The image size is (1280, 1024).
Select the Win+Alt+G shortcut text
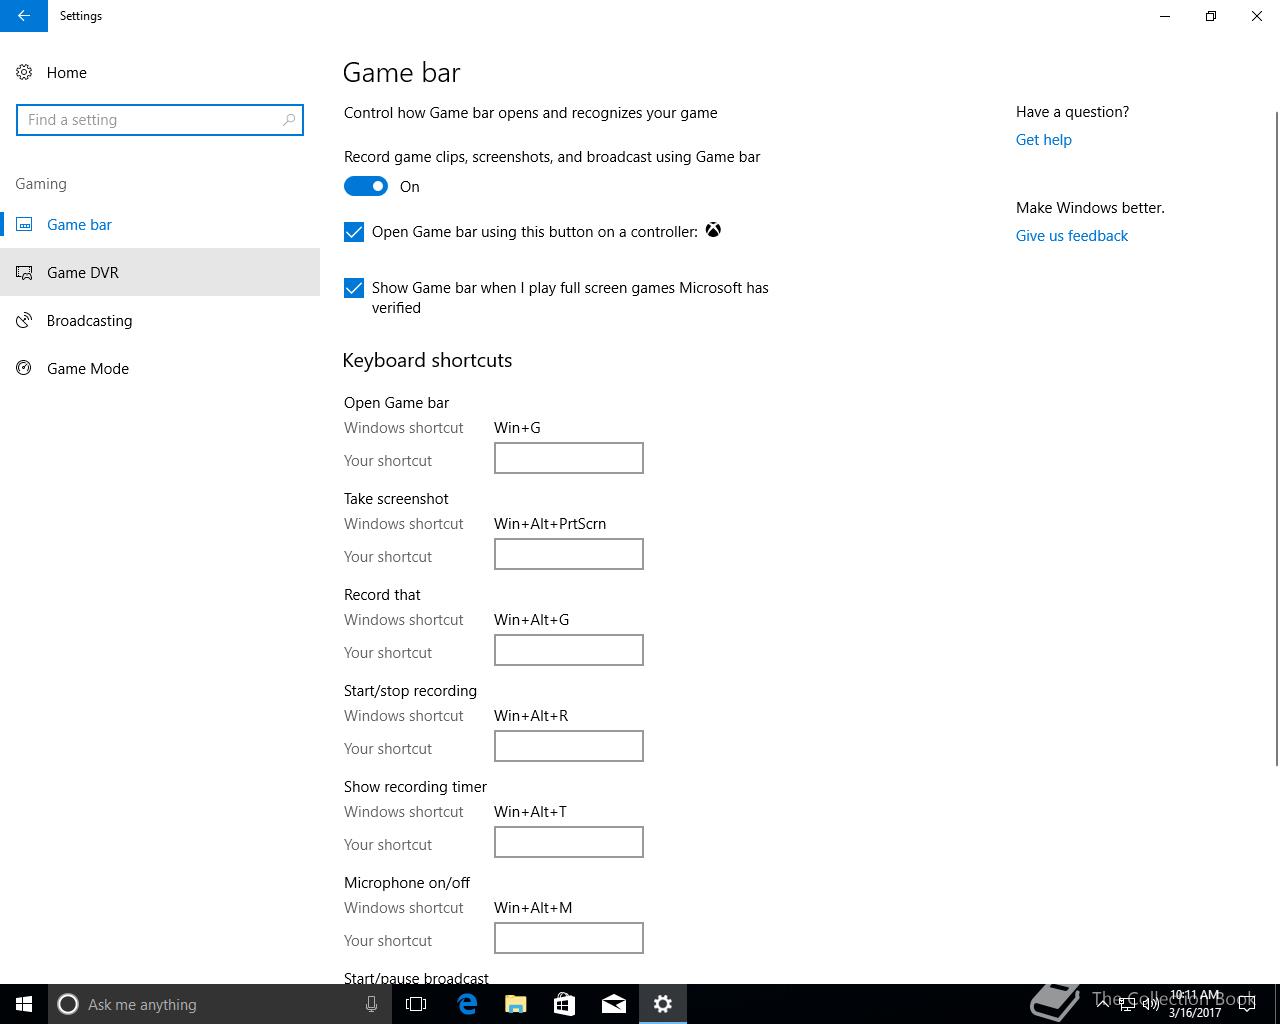531,620
